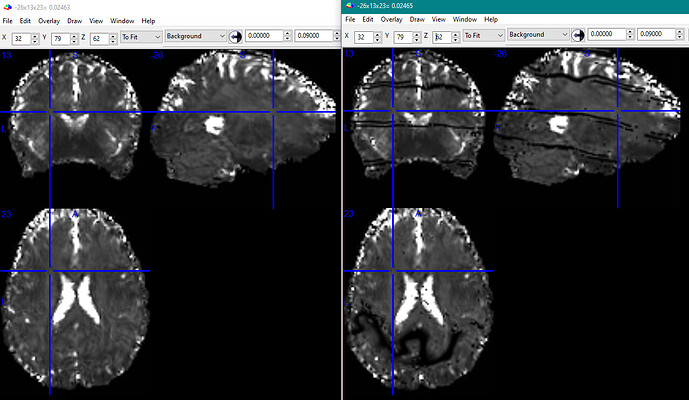Open the View menu in the right window
This screenshot has width=689, height=400.
pos(439,19)
